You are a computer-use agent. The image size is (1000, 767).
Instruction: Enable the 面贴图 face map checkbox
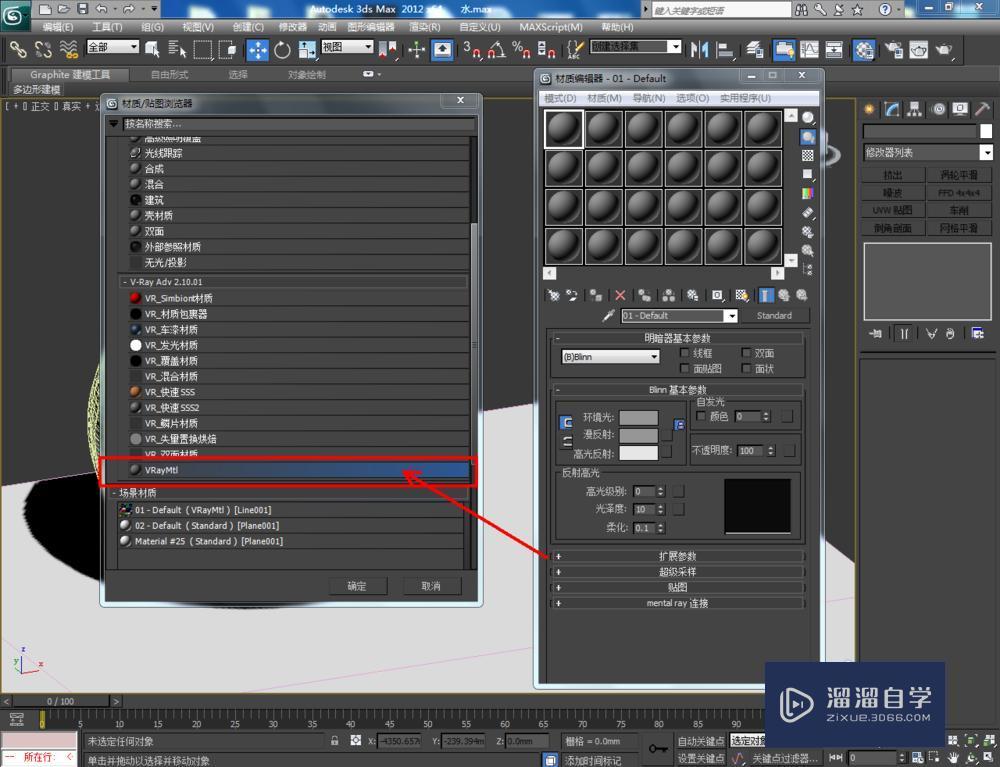pos(684,369)
